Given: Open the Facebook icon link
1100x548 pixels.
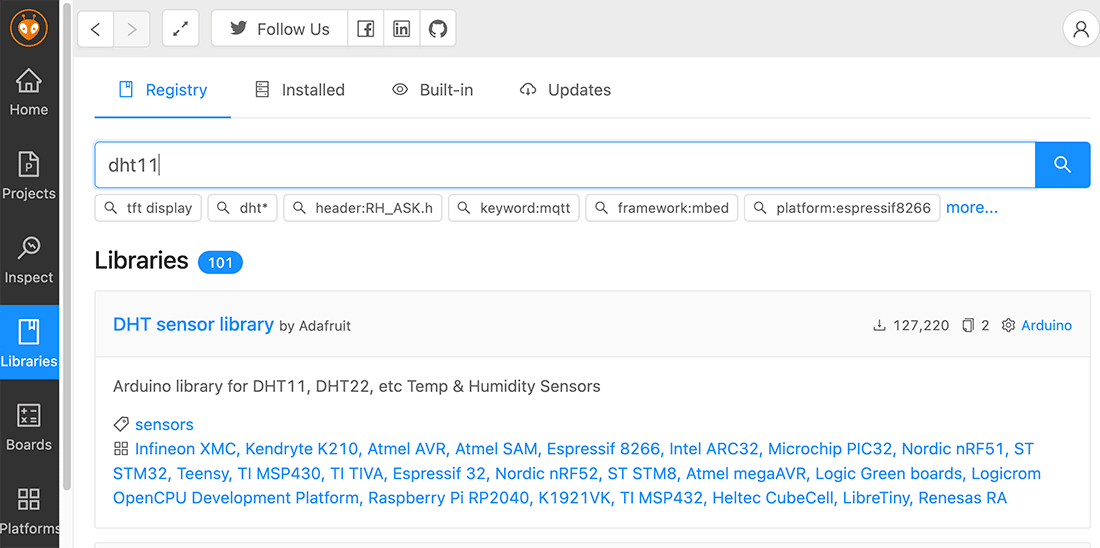Looking at the screenshot, I should point(365,29).
